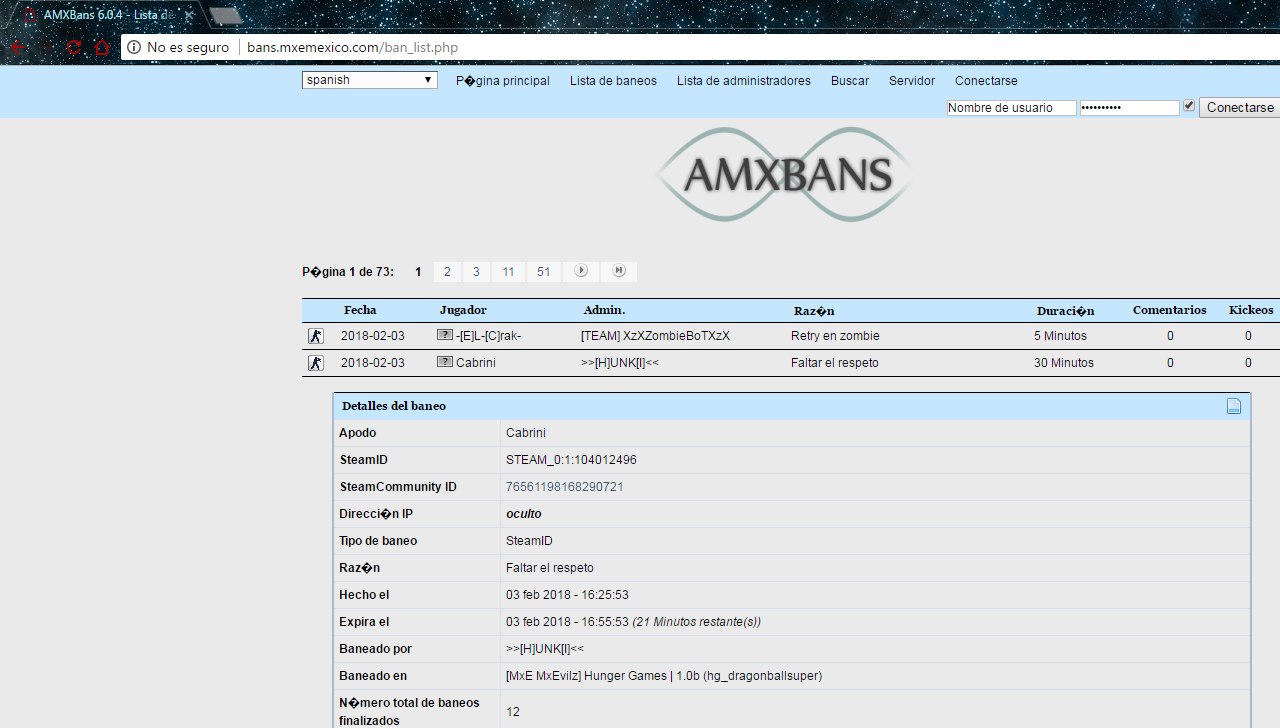This screenshot has height=728, width=1280.
Task: Jump to last page arrow in pagination
Action: [619, 271]
